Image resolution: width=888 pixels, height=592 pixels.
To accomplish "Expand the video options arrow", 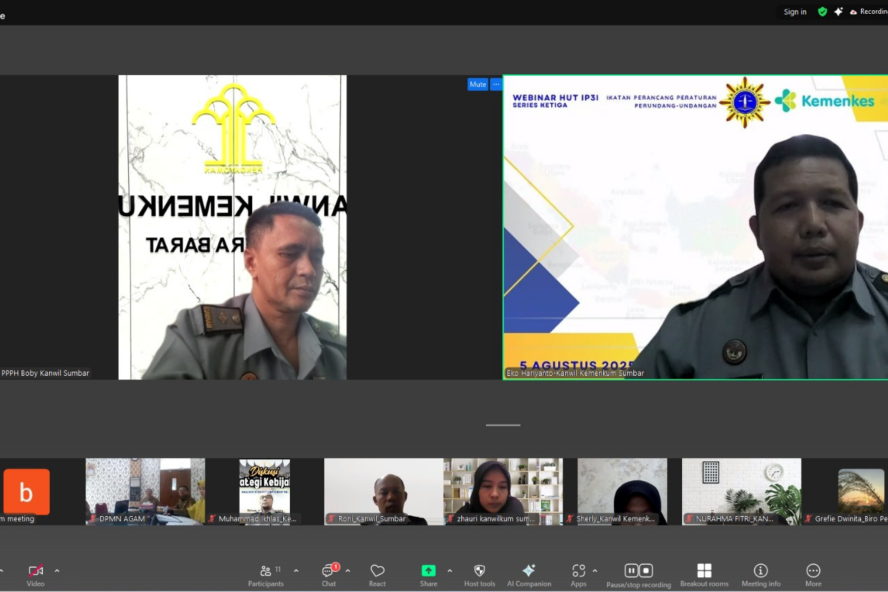I will (x=57, y=571).
